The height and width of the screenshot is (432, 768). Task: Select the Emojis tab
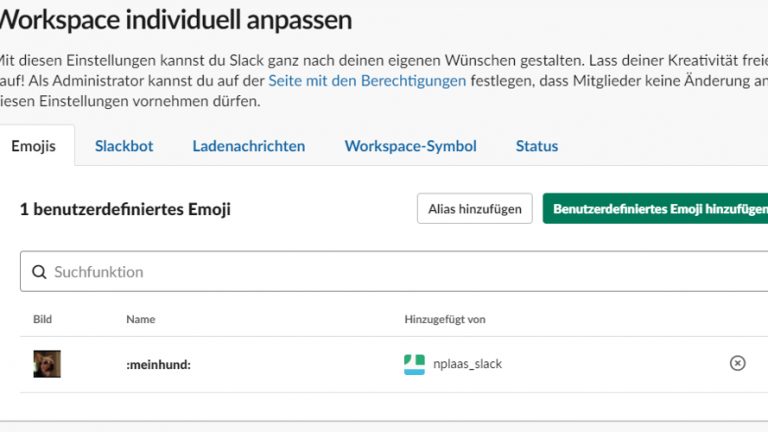pos(33,146)
